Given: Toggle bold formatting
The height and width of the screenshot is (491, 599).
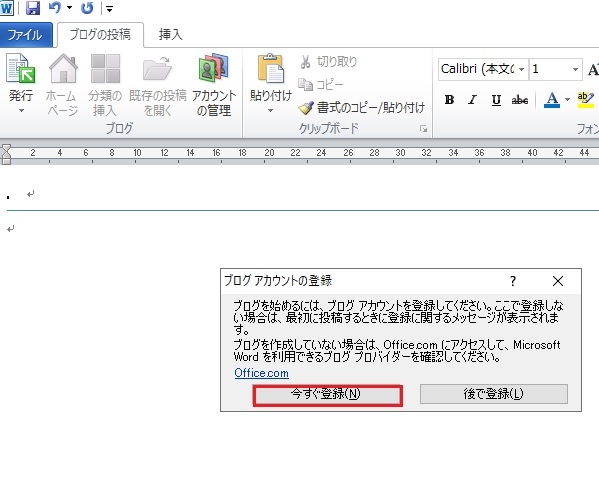Looking at the screenshot, I should click(449, 100).
